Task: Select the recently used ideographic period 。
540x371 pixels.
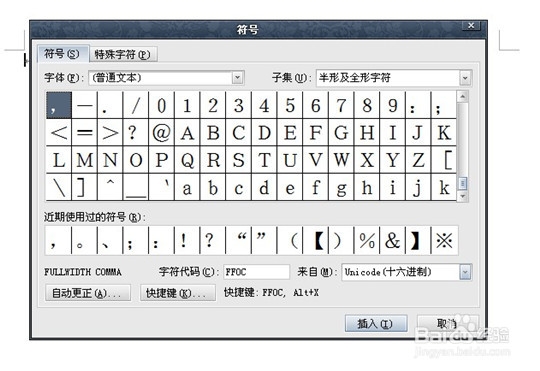Action: (84, 240)
